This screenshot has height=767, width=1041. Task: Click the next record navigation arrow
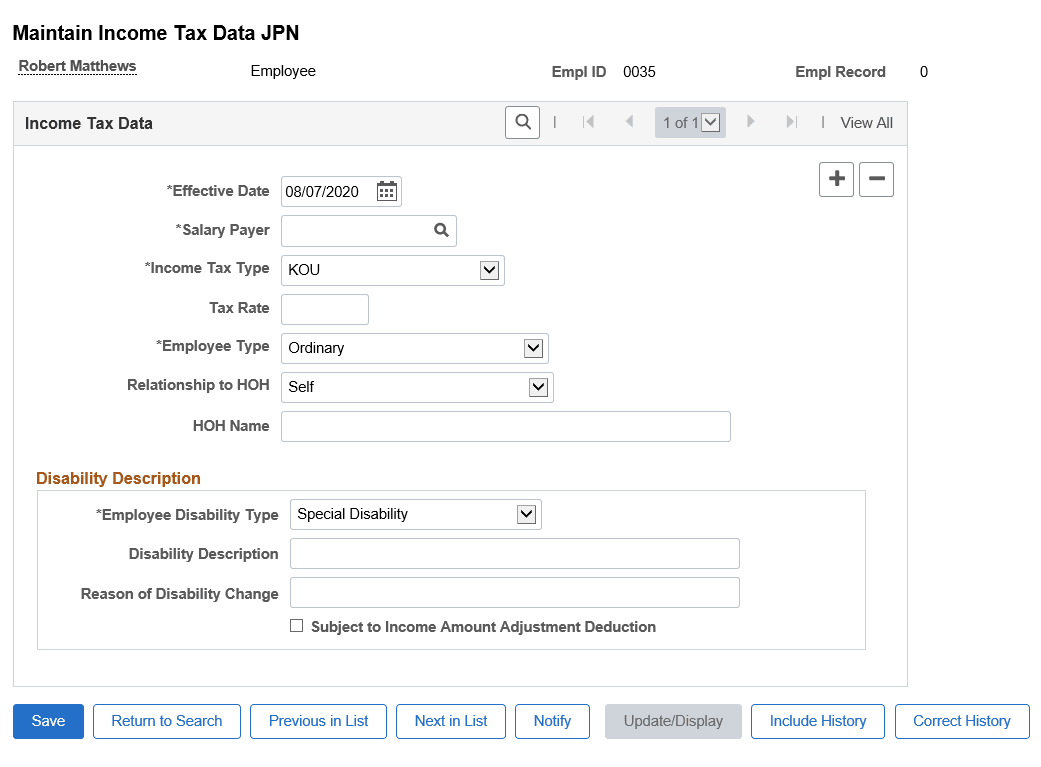751,121
